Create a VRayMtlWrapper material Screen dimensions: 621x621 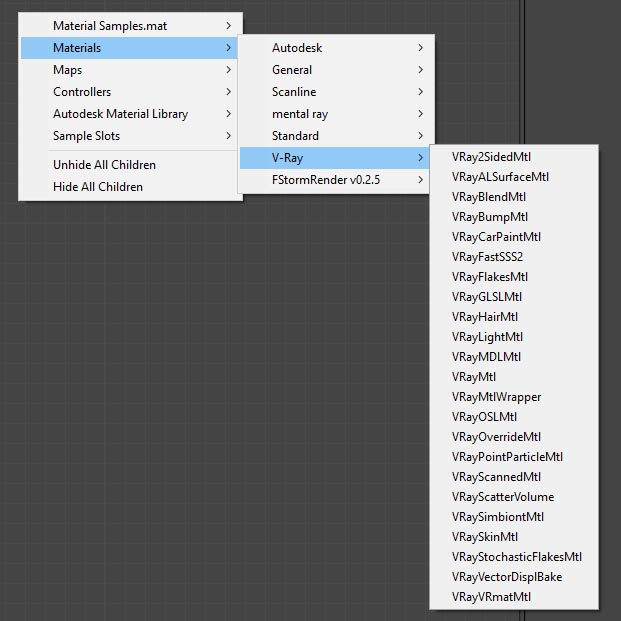pos(514,397)
